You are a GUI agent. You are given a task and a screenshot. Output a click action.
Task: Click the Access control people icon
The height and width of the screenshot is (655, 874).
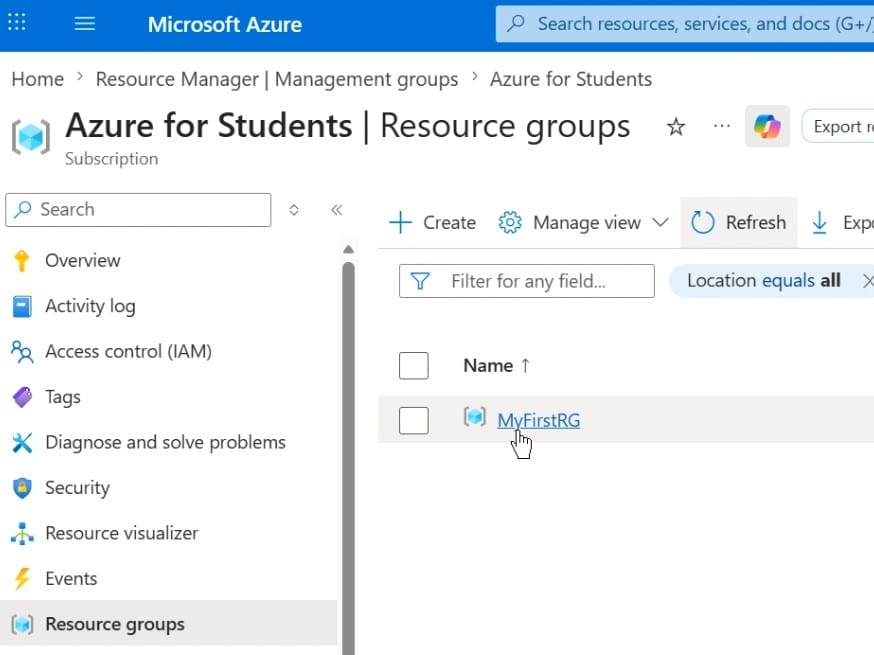pyautogui.click(x=22, y=352)
